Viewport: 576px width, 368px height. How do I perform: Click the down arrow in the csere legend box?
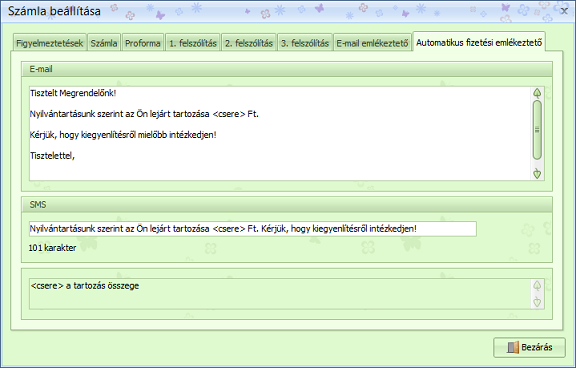pos(537,302)
